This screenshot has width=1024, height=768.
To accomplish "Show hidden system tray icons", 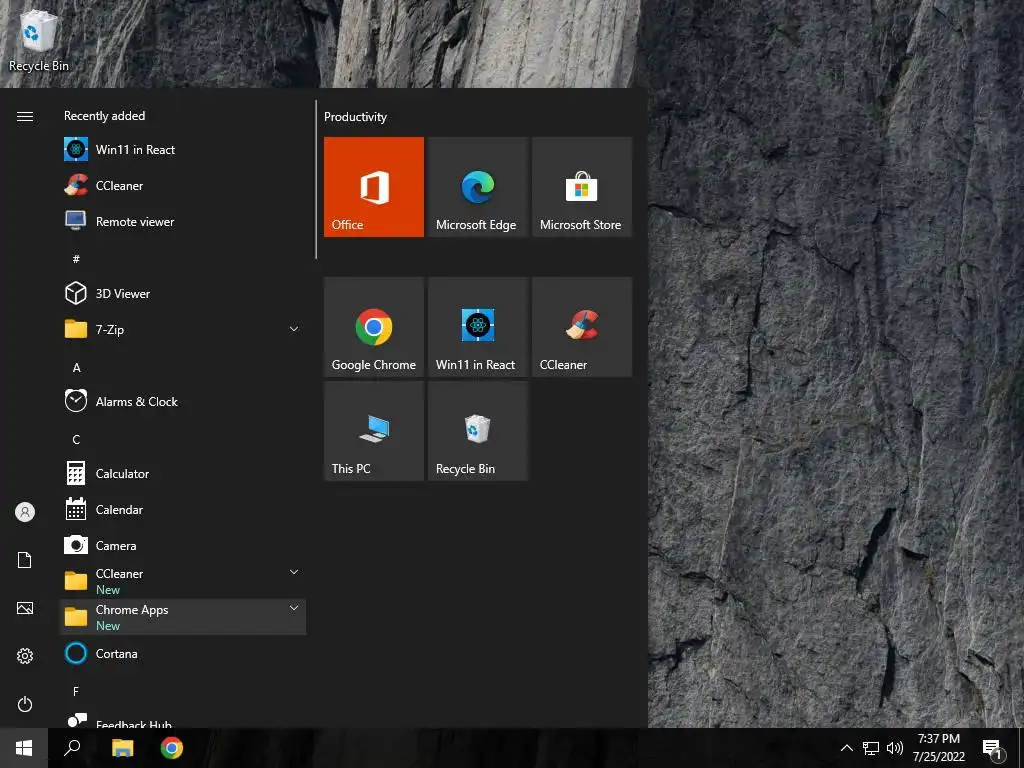I will [x=846, y=748].
